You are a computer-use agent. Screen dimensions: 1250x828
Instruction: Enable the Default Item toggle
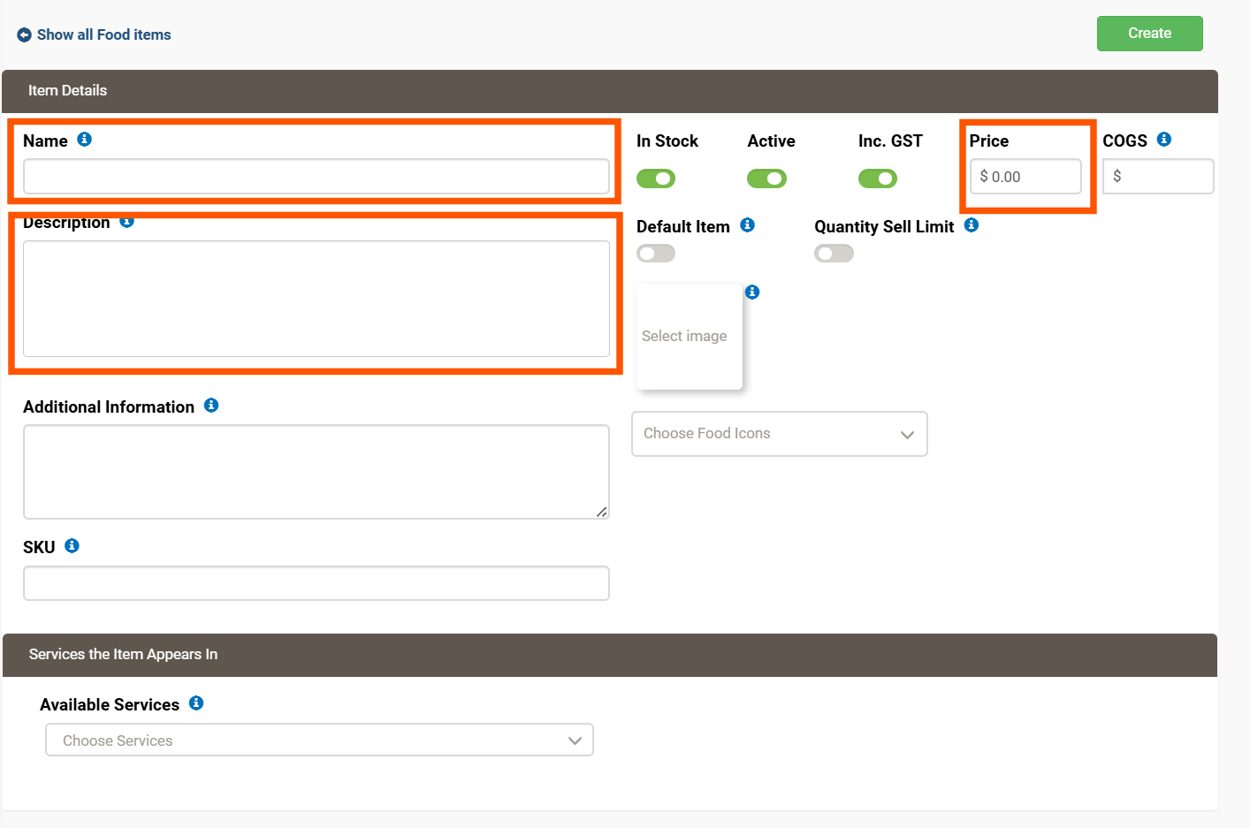(x=656, y=254)
